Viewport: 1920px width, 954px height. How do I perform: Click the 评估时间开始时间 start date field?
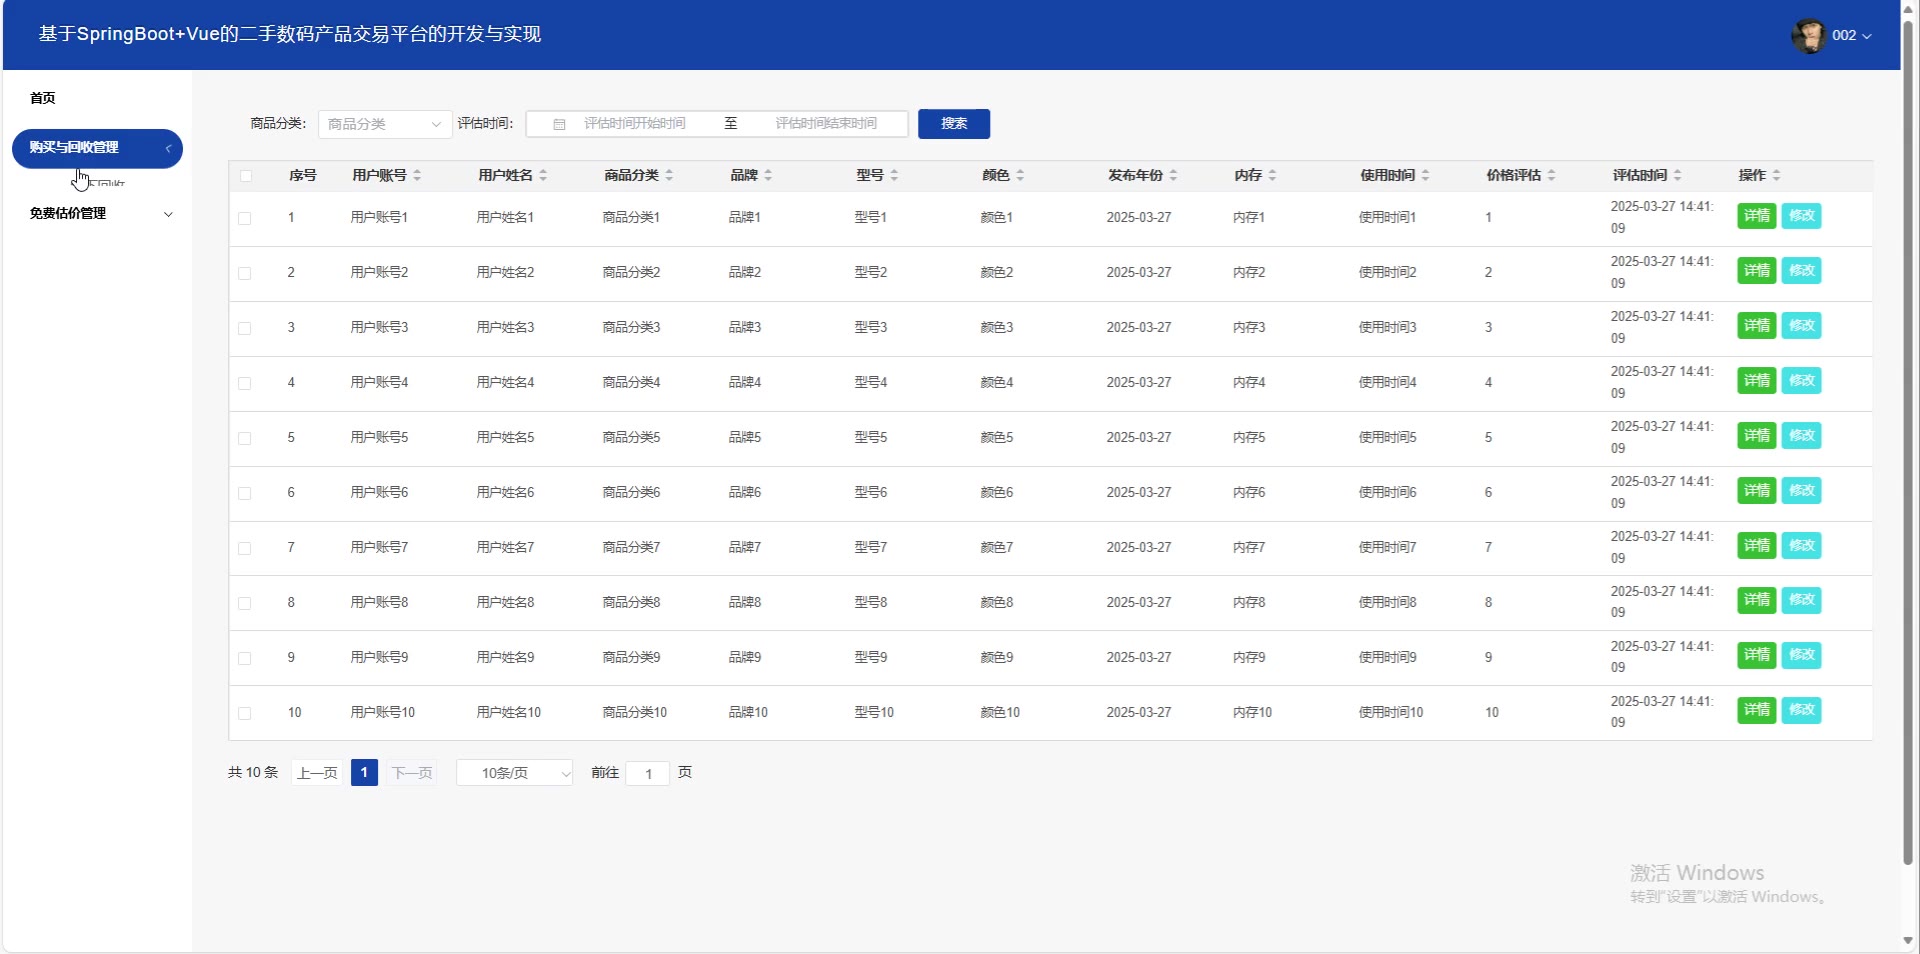635,124
